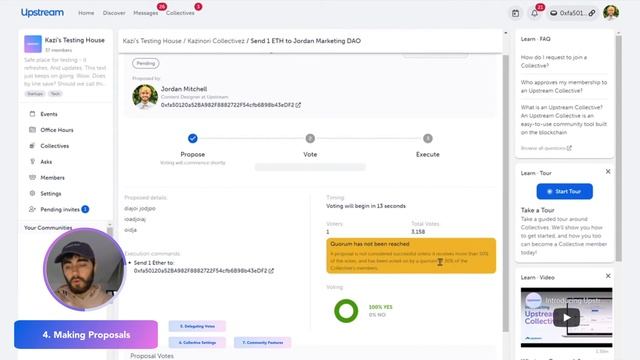The height and width of the screenshot is (360, 640).
Task: Click Kazinori Collectivez breadcrumb link
Action: click(x=216, y=41)
